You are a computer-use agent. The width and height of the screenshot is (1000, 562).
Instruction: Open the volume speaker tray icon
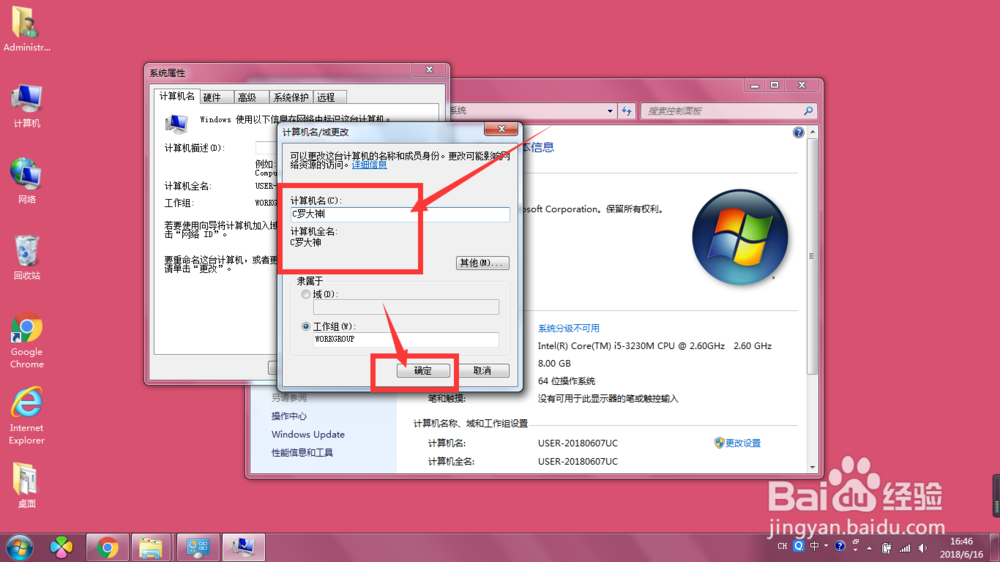(923, 547)
